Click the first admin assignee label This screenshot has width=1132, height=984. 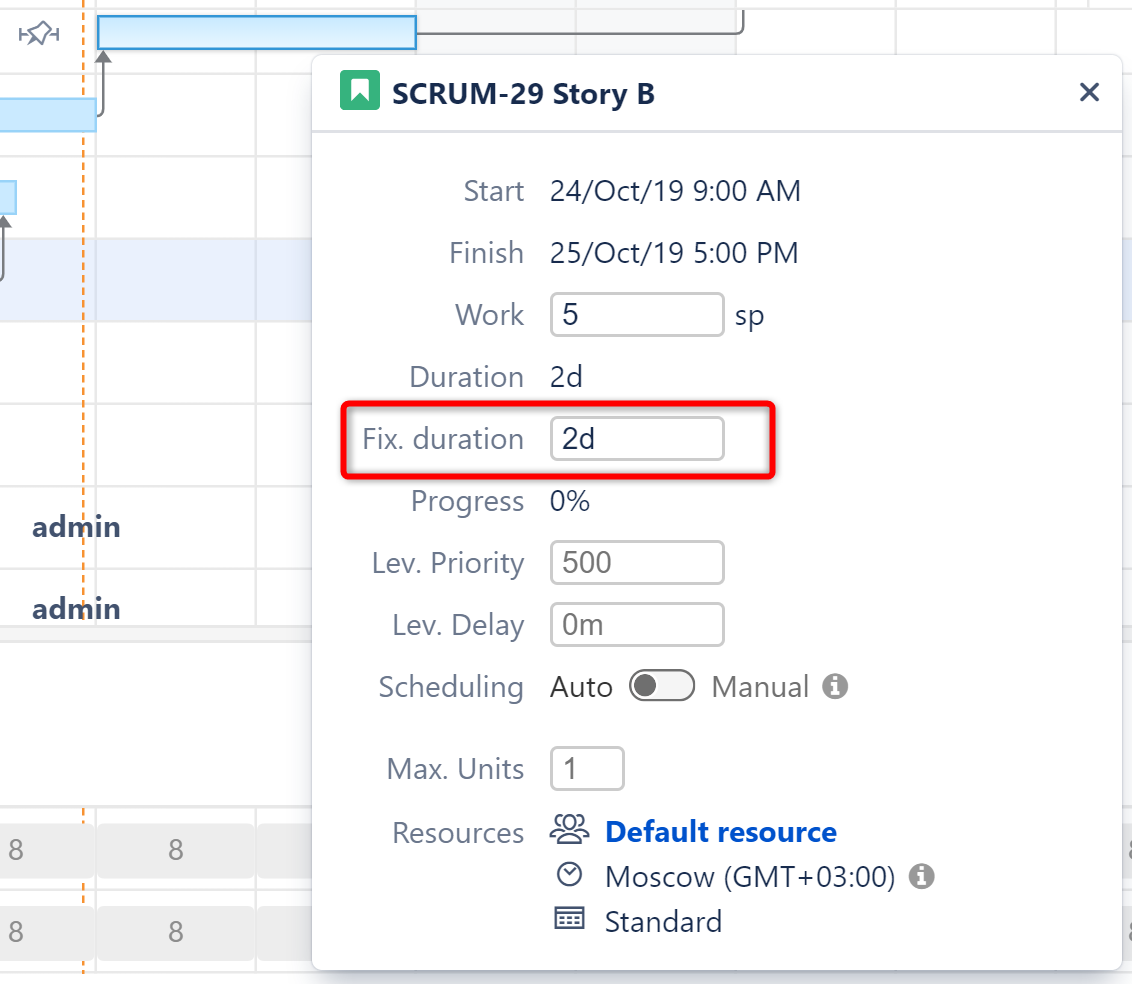(x=76, y=527)
